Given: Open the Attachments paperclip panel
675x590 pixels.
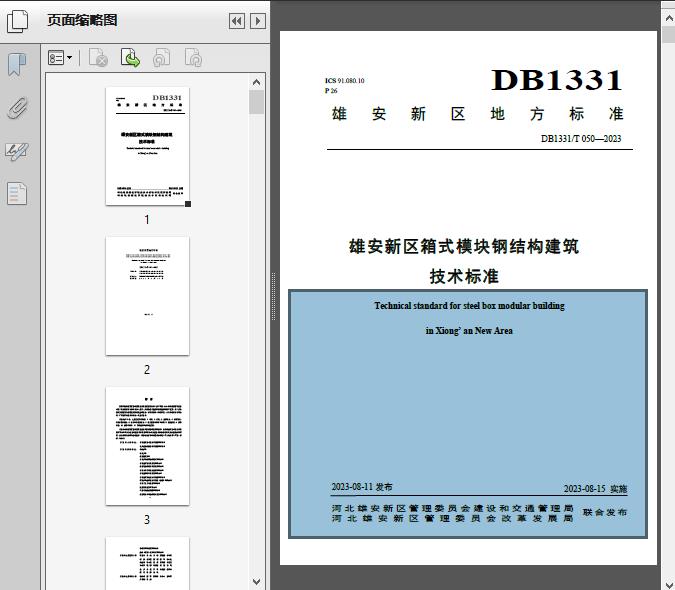Looking at the screenshot, I should click(17, 108).
